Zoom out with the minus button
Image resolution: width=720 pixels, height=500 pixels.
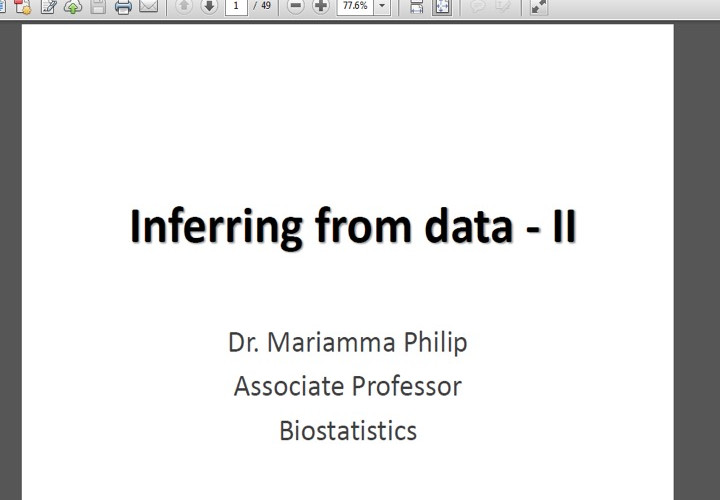[296, 6]
